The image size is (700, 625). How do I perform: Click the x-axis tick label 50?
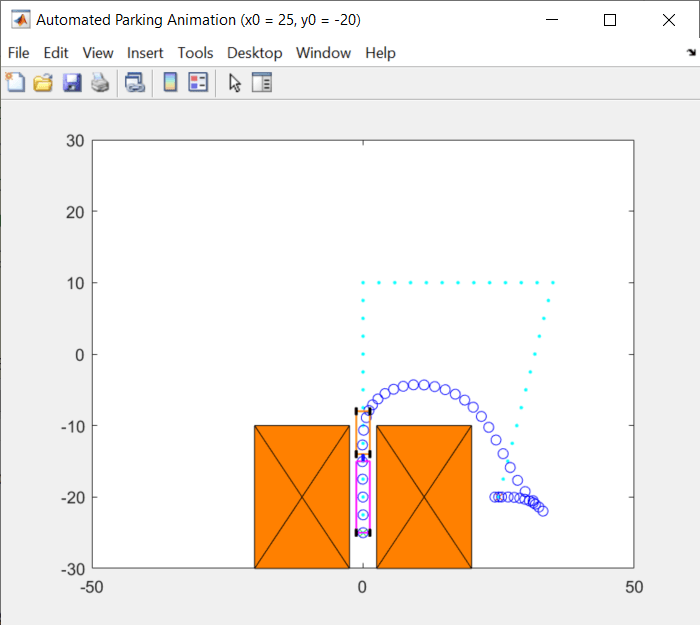[634, 587]
